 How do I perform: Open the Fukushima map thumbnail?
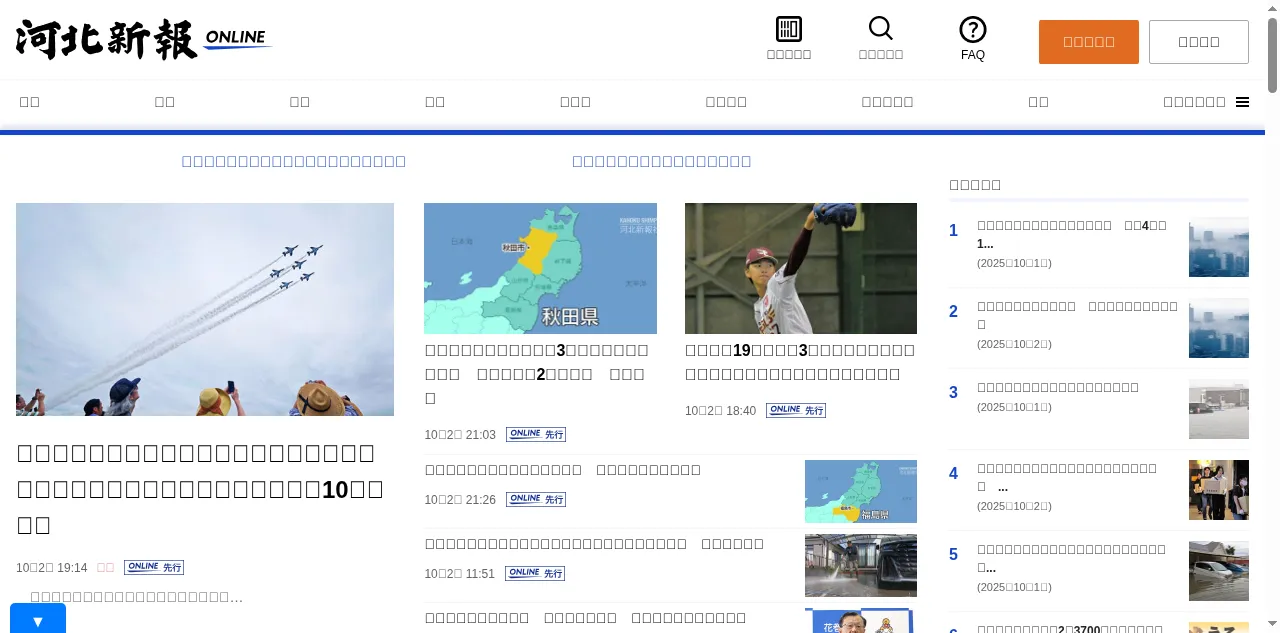(x=861, y=491)
